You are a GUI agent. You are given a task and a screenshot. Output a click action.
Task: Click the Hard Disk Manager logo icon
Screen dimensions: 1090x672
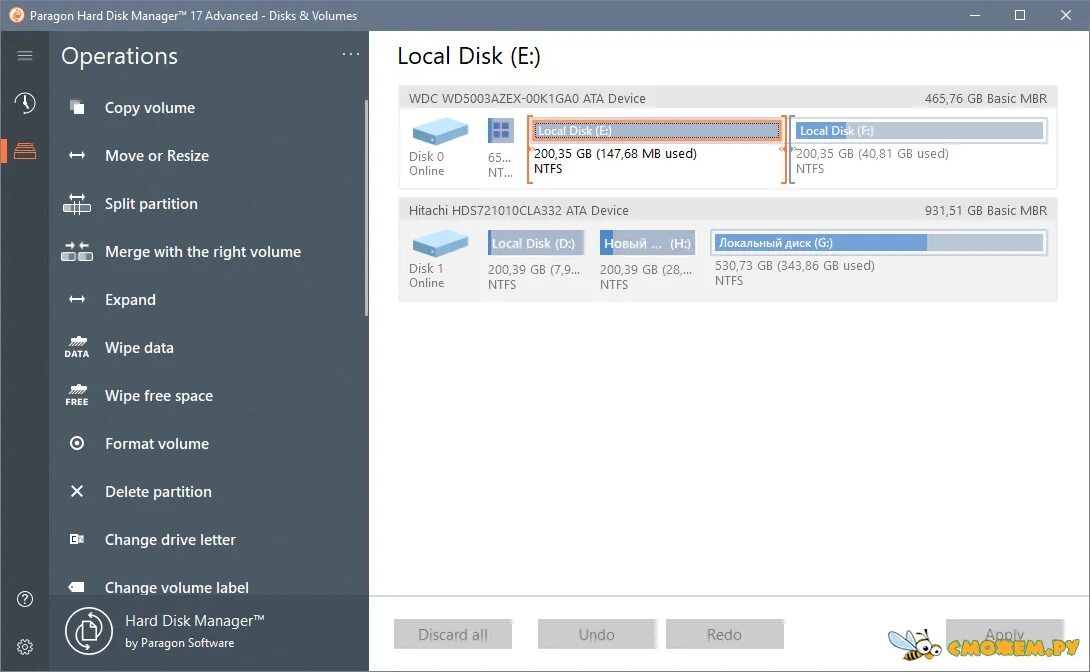click(89, 631)
